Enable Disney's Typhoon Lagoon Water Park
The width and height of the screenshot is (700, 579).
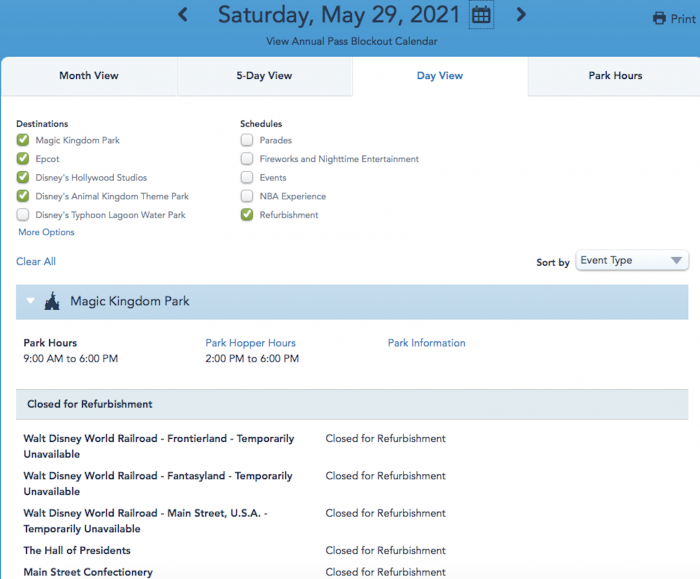click(23, 215)
